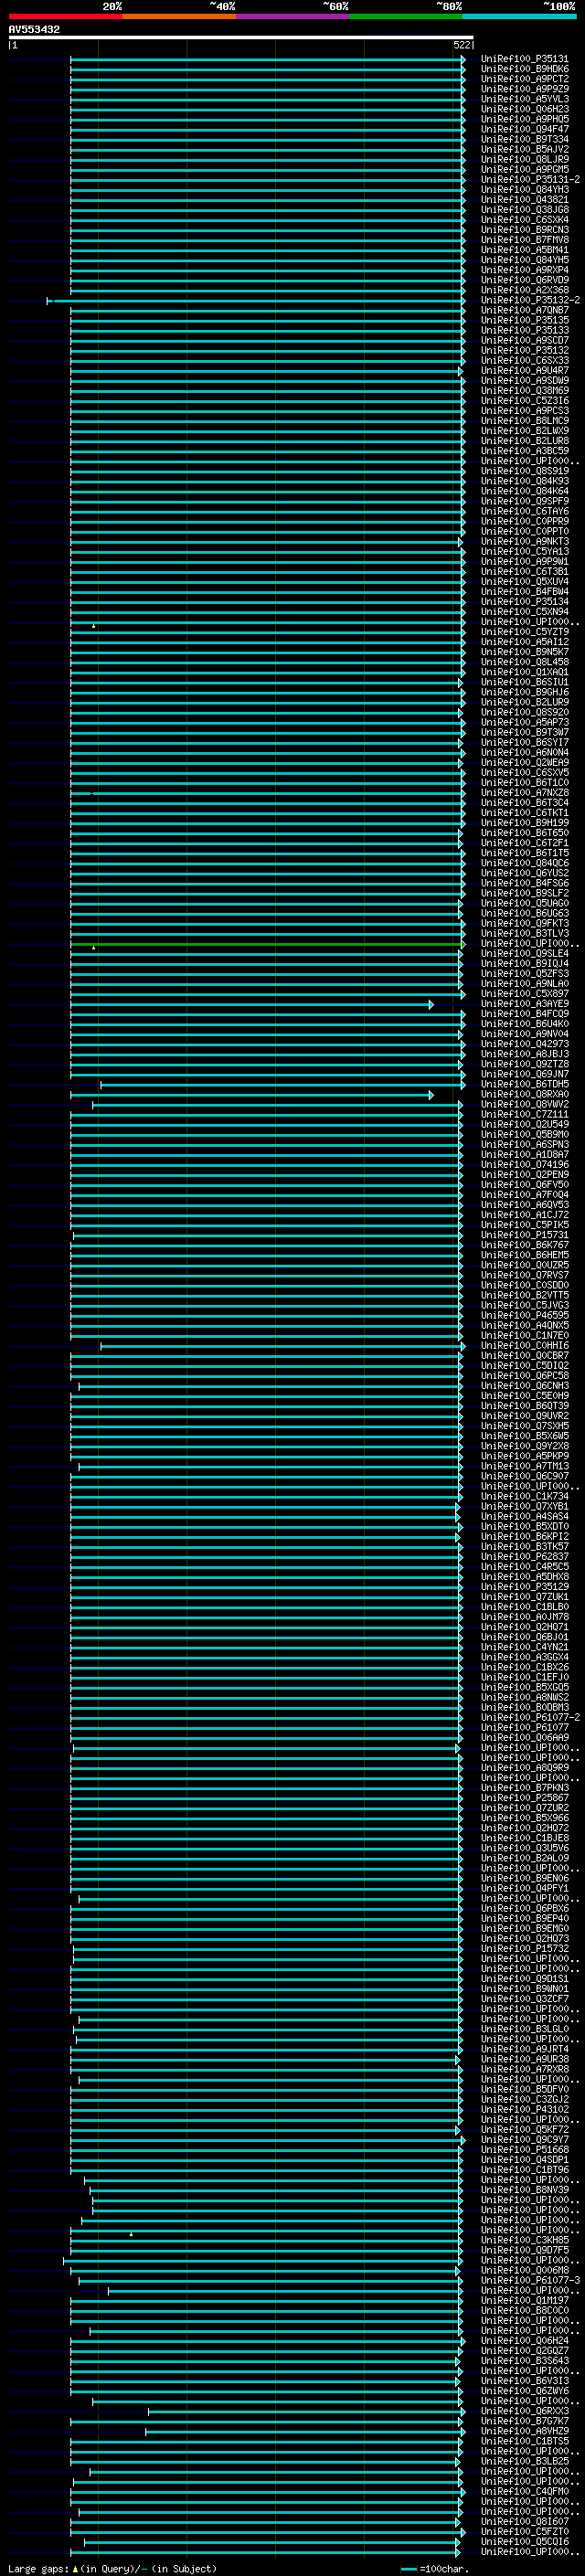The height and width of the screenshot is (2576, 585).
Task: Select hit UniRef100_C5Z3I6
Action: pos(525,401)
